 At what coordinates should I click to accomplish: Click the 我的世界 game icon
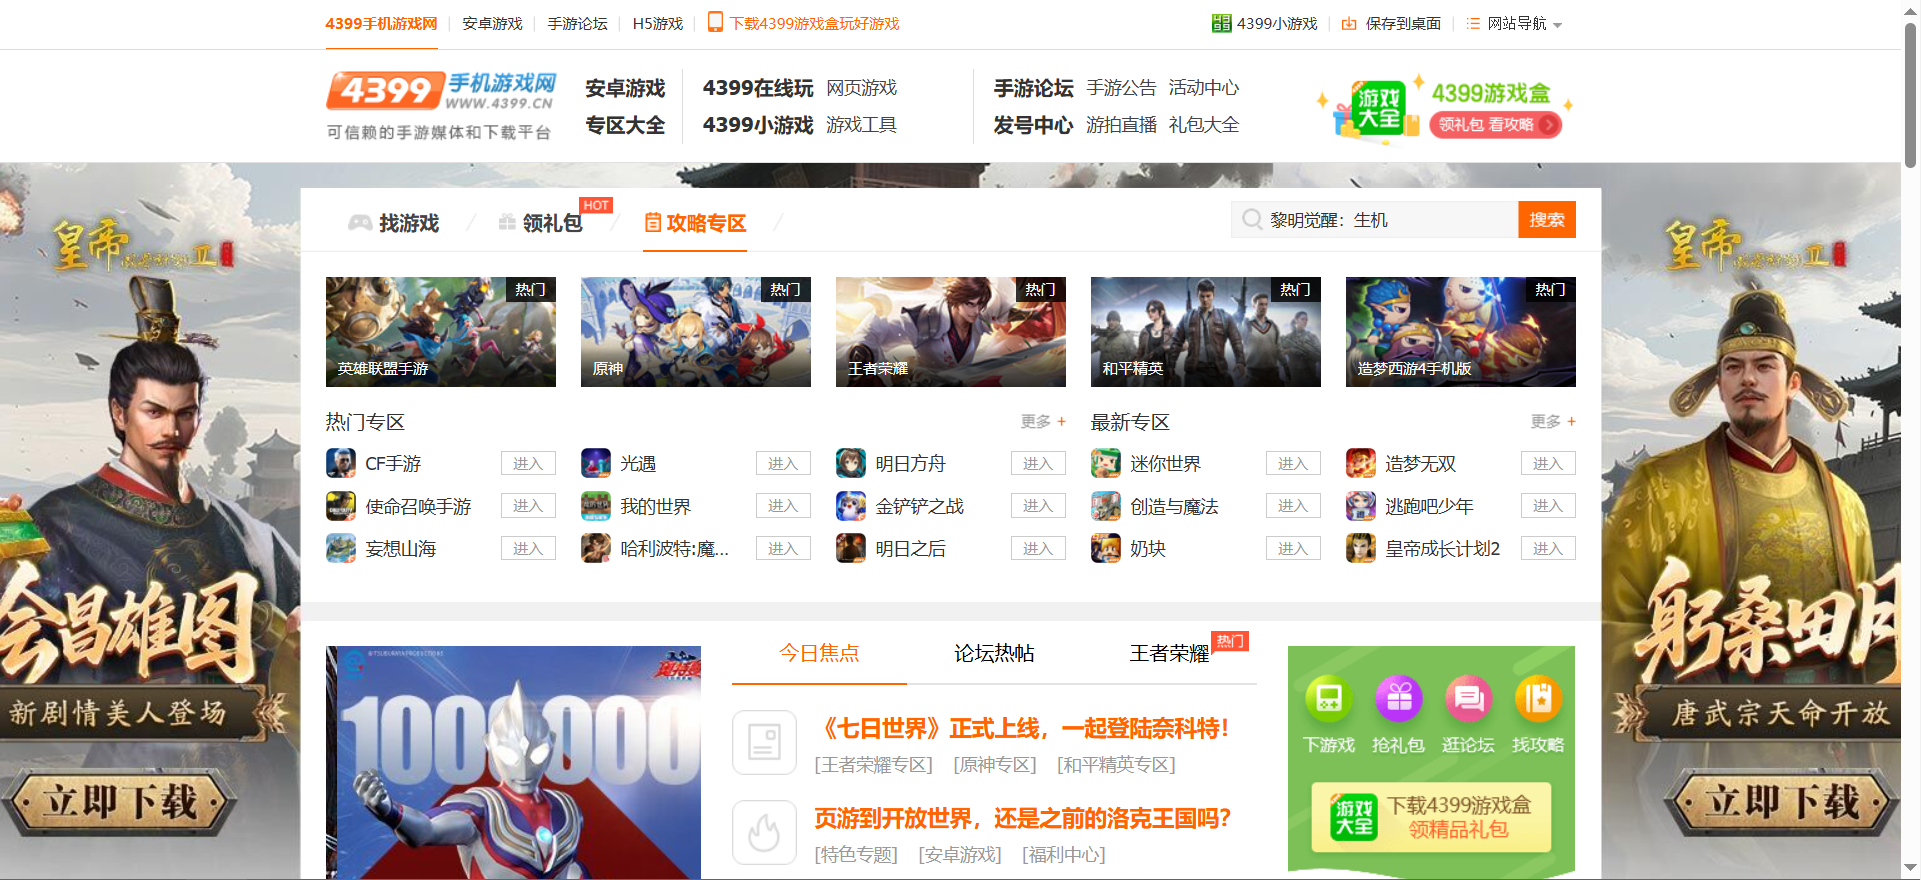click(x=596, y=506)
